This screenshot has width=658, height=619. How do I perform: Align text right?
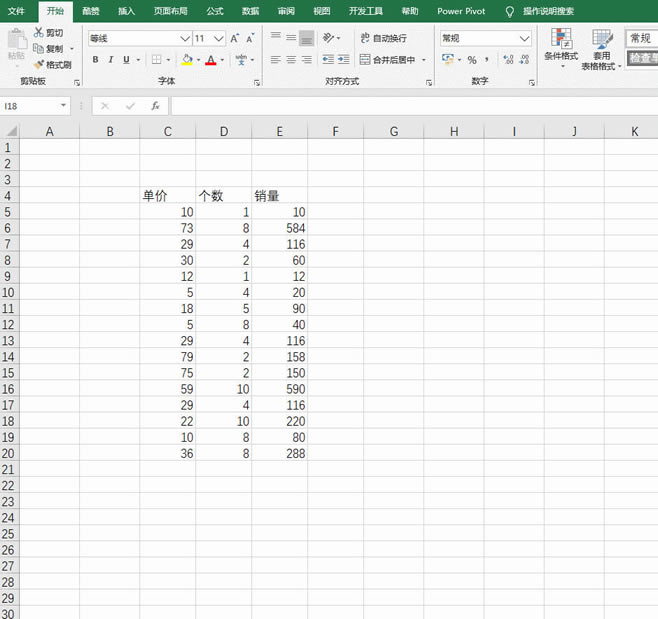pos(307,60)
